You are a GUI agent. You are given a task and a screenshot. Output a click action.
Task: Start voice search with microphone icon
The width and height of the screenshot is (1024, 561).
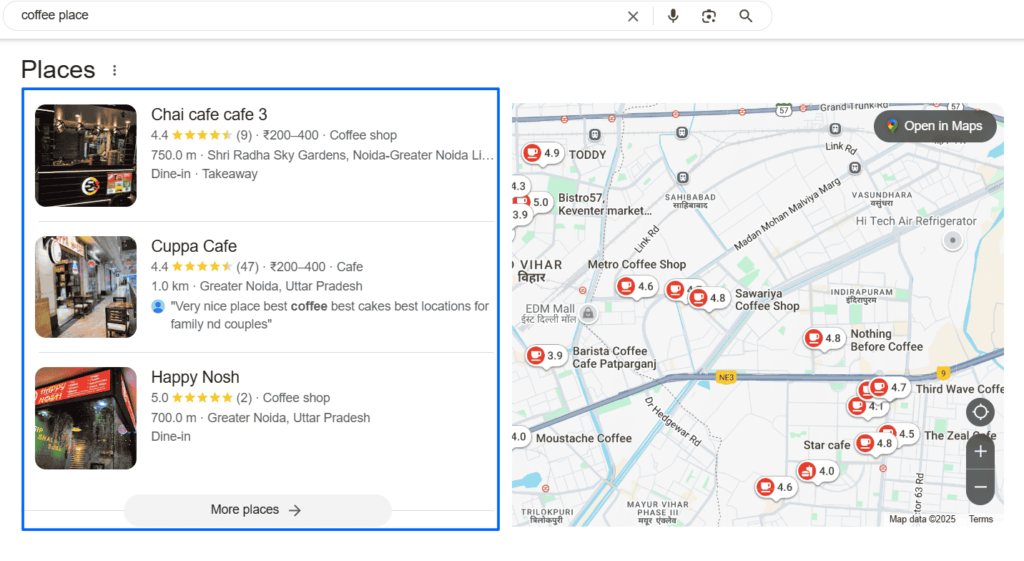point(673,16)
